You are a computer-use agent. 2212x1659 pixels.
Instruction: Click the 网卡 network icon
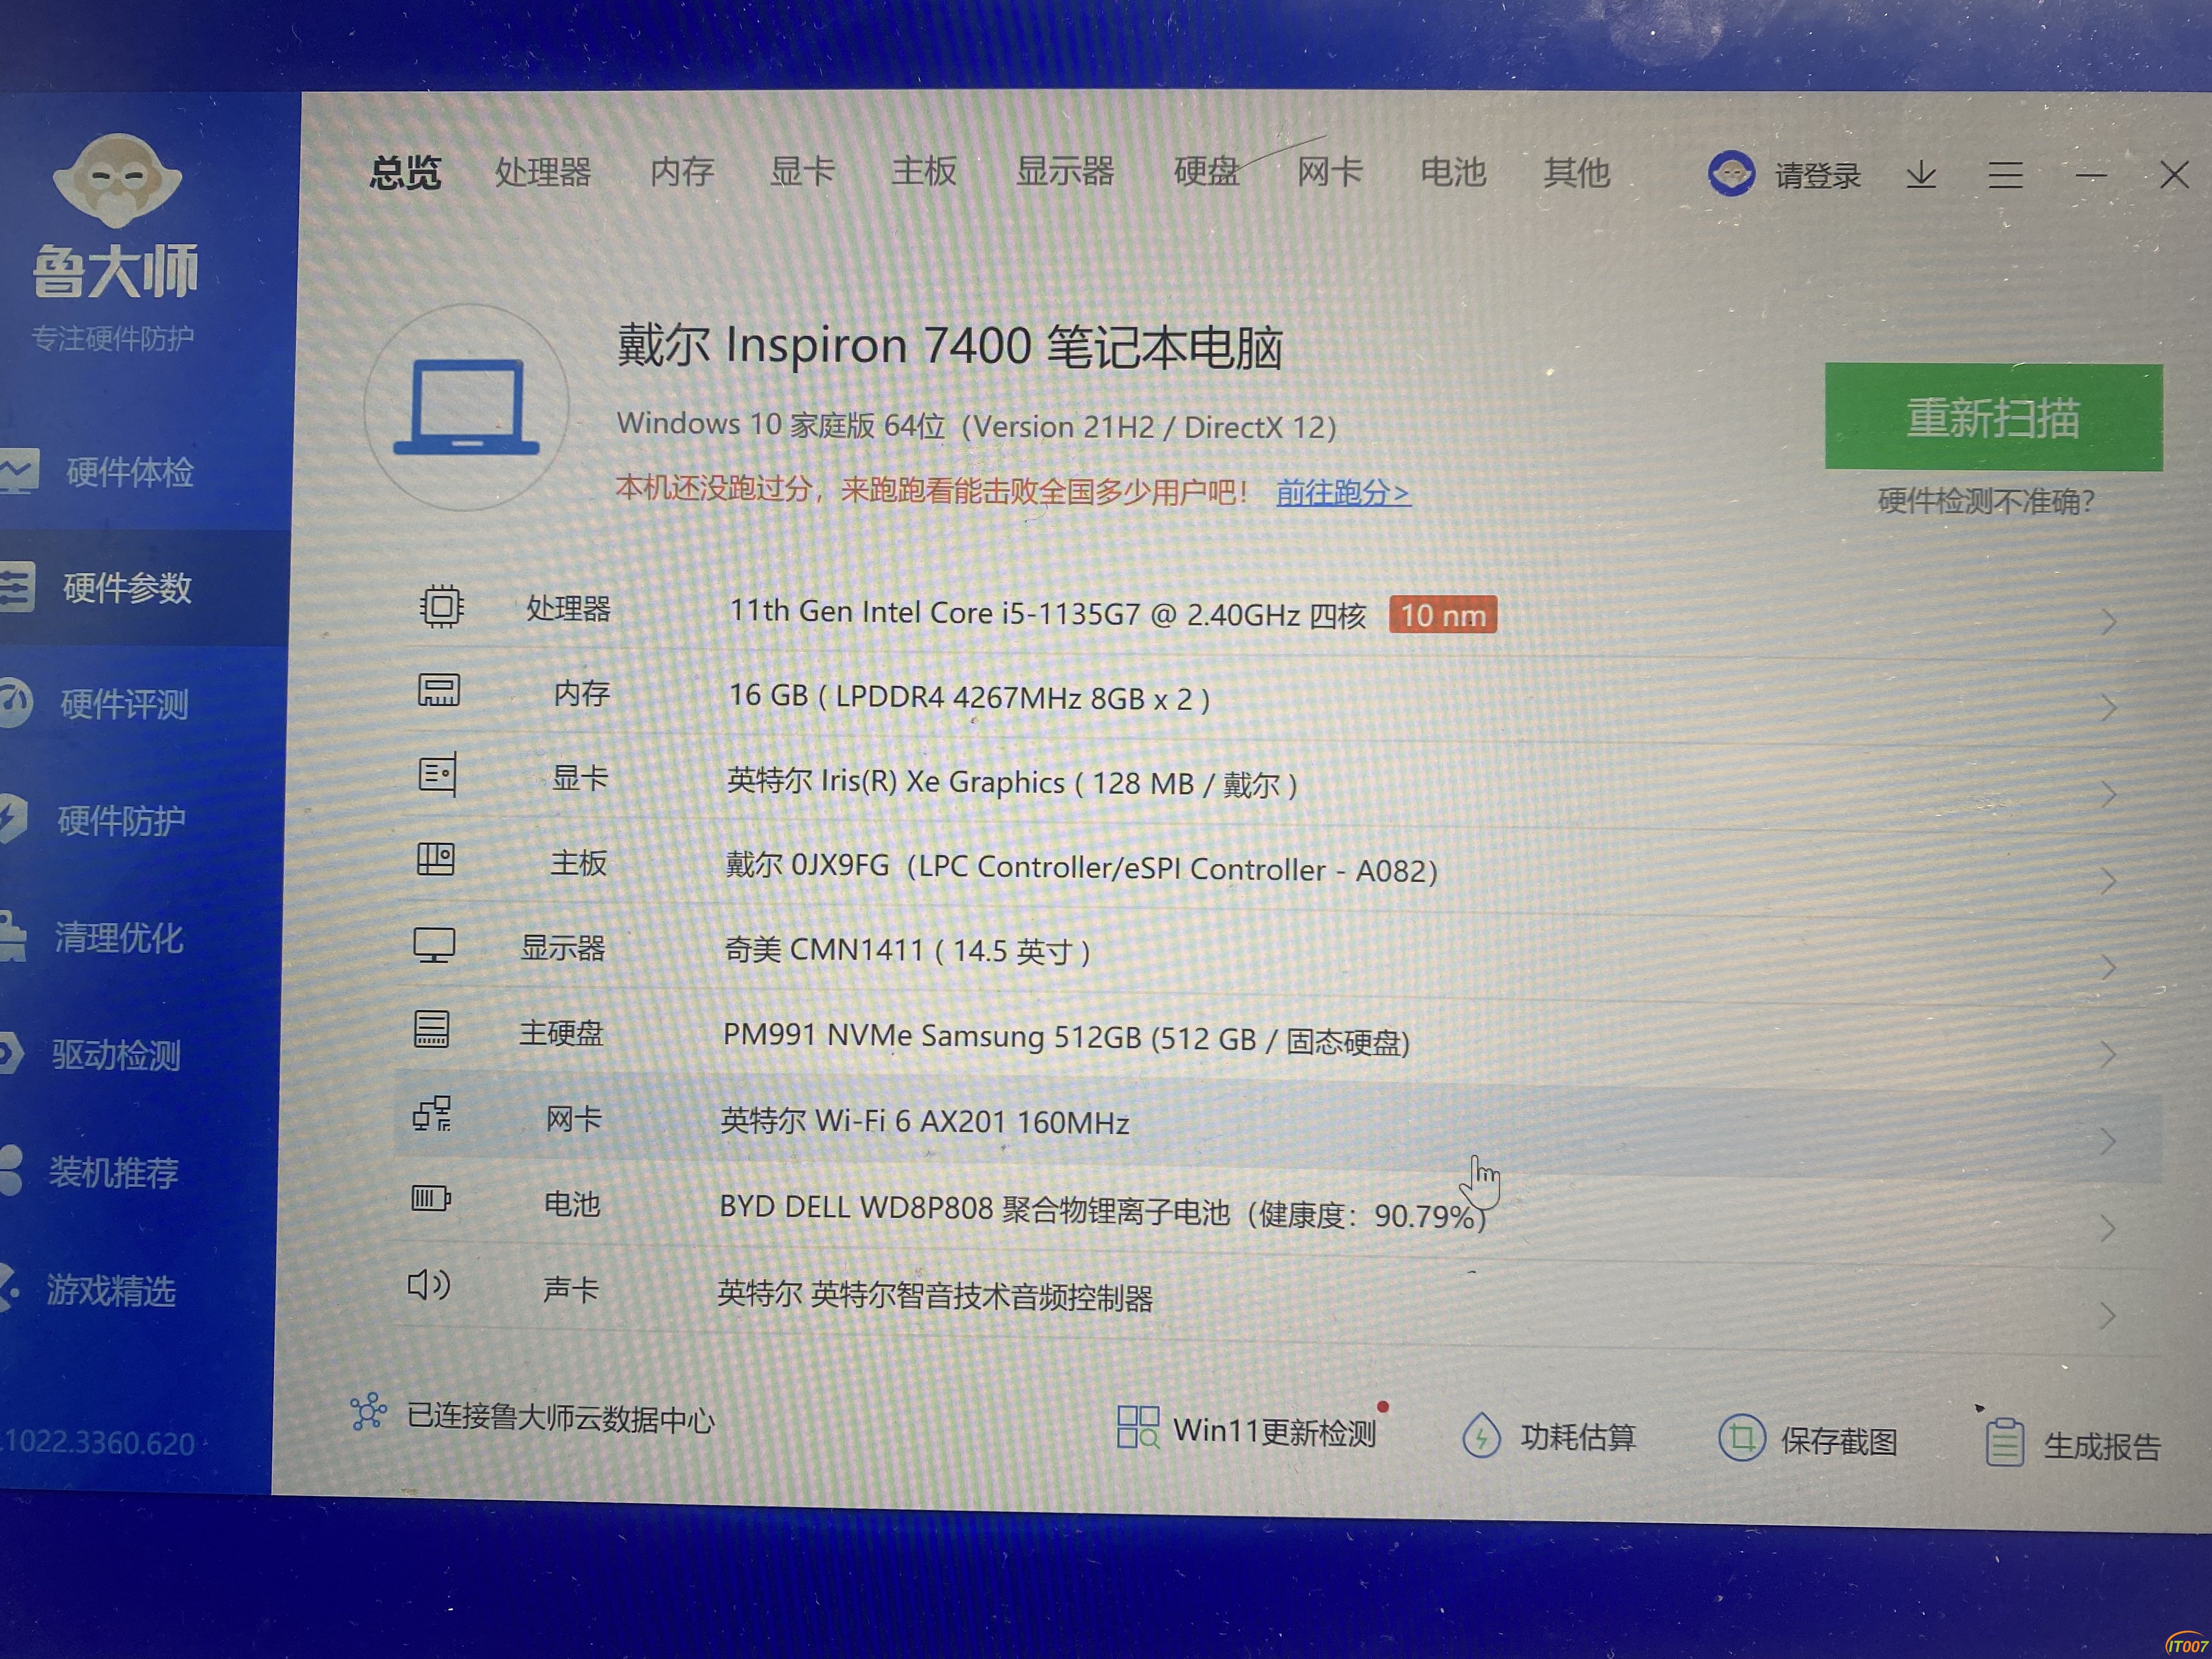[432, 1113]
